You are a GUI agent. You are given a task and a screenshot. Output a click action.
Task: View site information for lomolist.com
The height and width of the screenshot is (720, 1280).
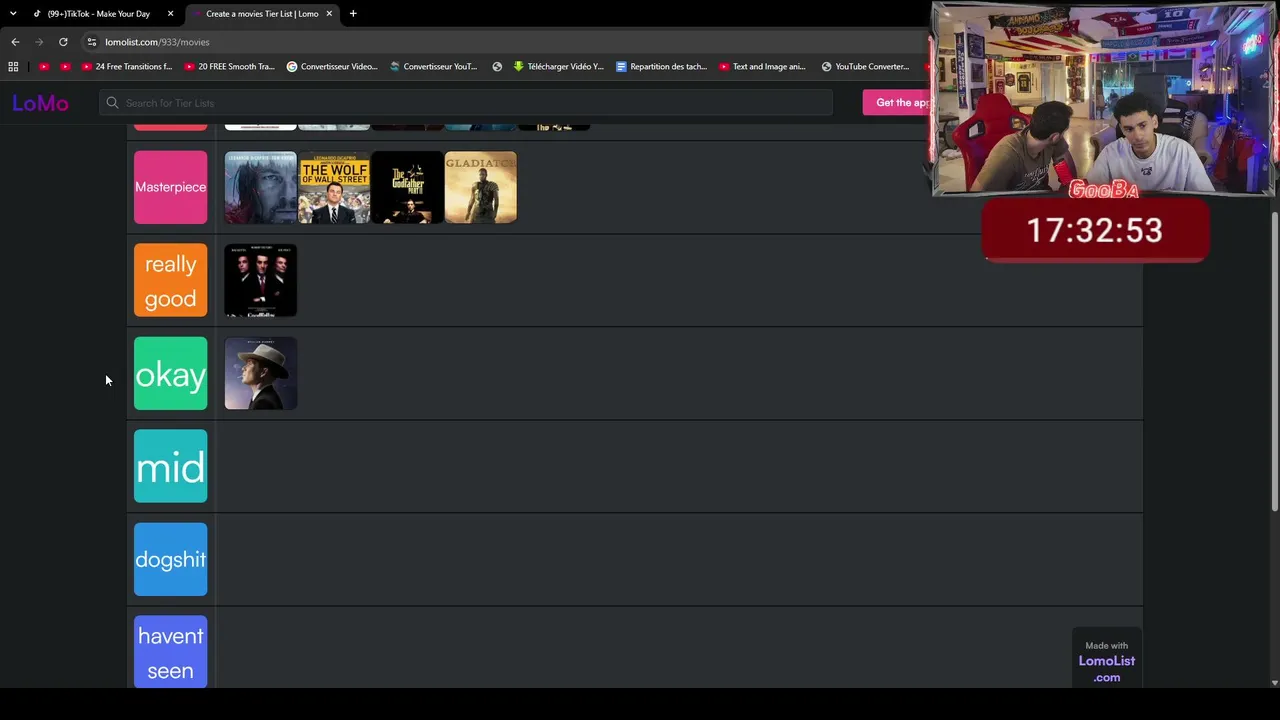(91, 42)
